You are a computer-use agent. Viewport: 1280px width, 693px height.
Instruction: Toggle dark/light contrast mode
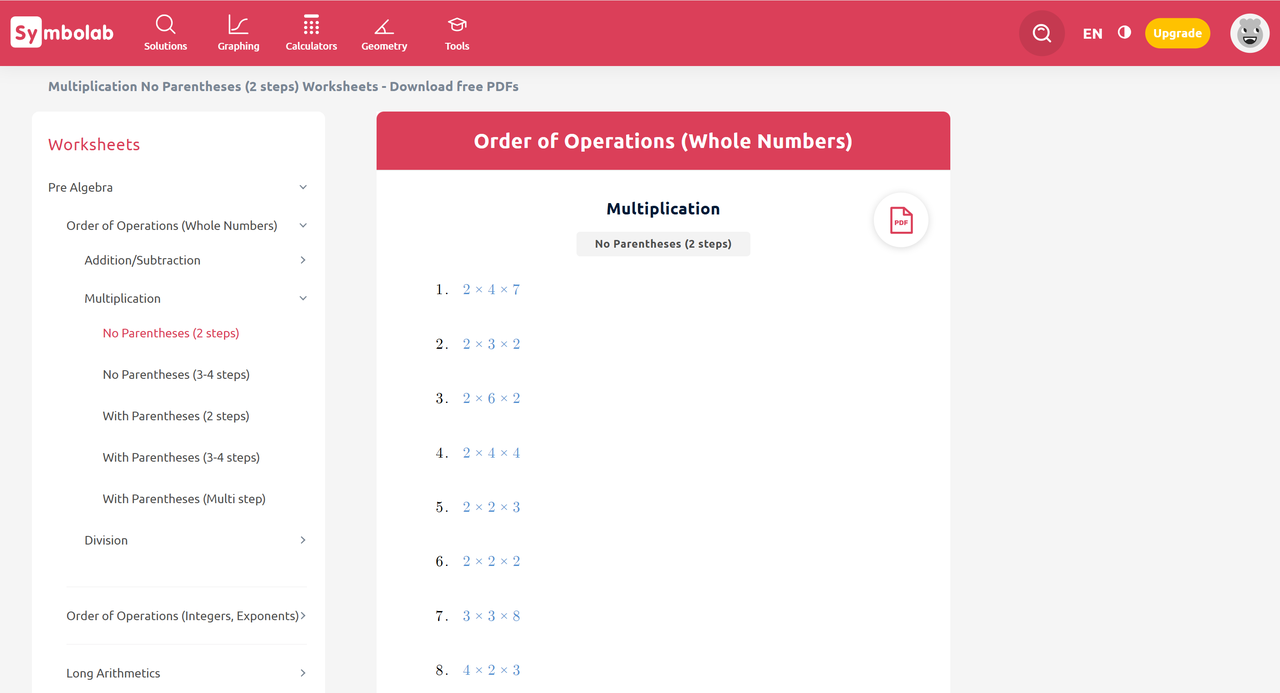pos(1124,33)
